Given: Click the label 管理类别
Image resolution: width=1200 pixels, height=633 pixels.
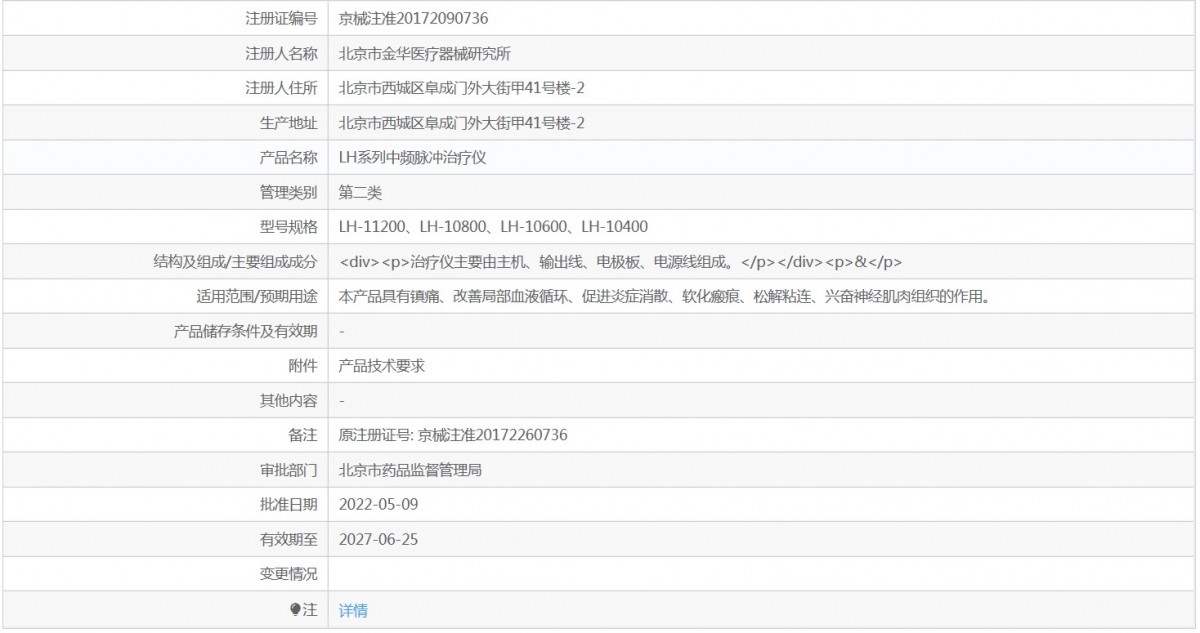Looking at the screenshot, I should (288, 192).
